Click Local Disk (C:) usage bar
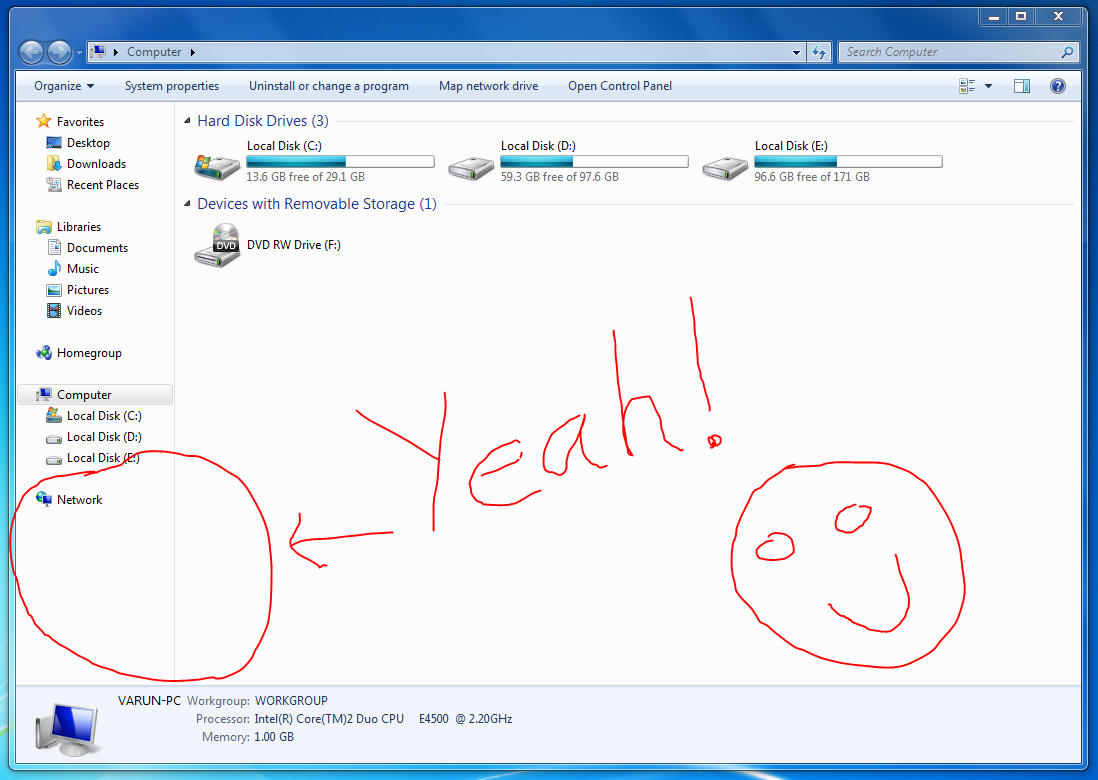This screenshot has width=1098, height=780. coord(340,162)
